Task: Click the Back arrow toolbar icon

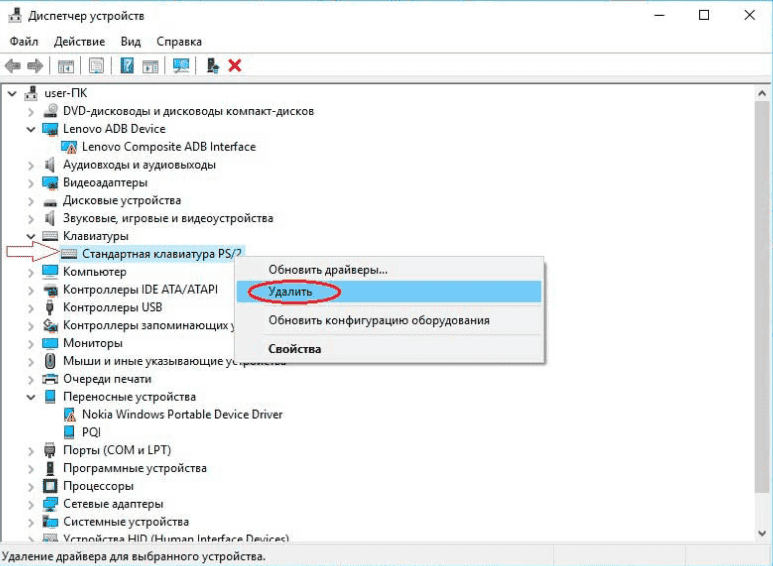Action: coord(13,66)
